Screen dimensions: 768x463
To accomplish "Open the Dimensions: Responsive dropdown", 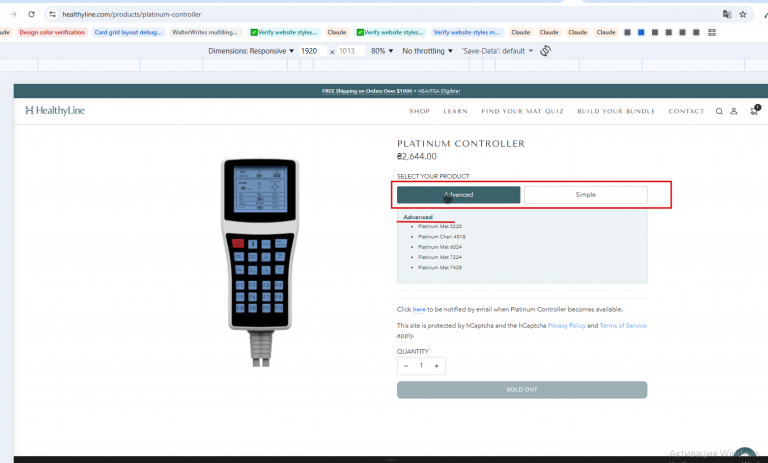I will tap(251, 51).
